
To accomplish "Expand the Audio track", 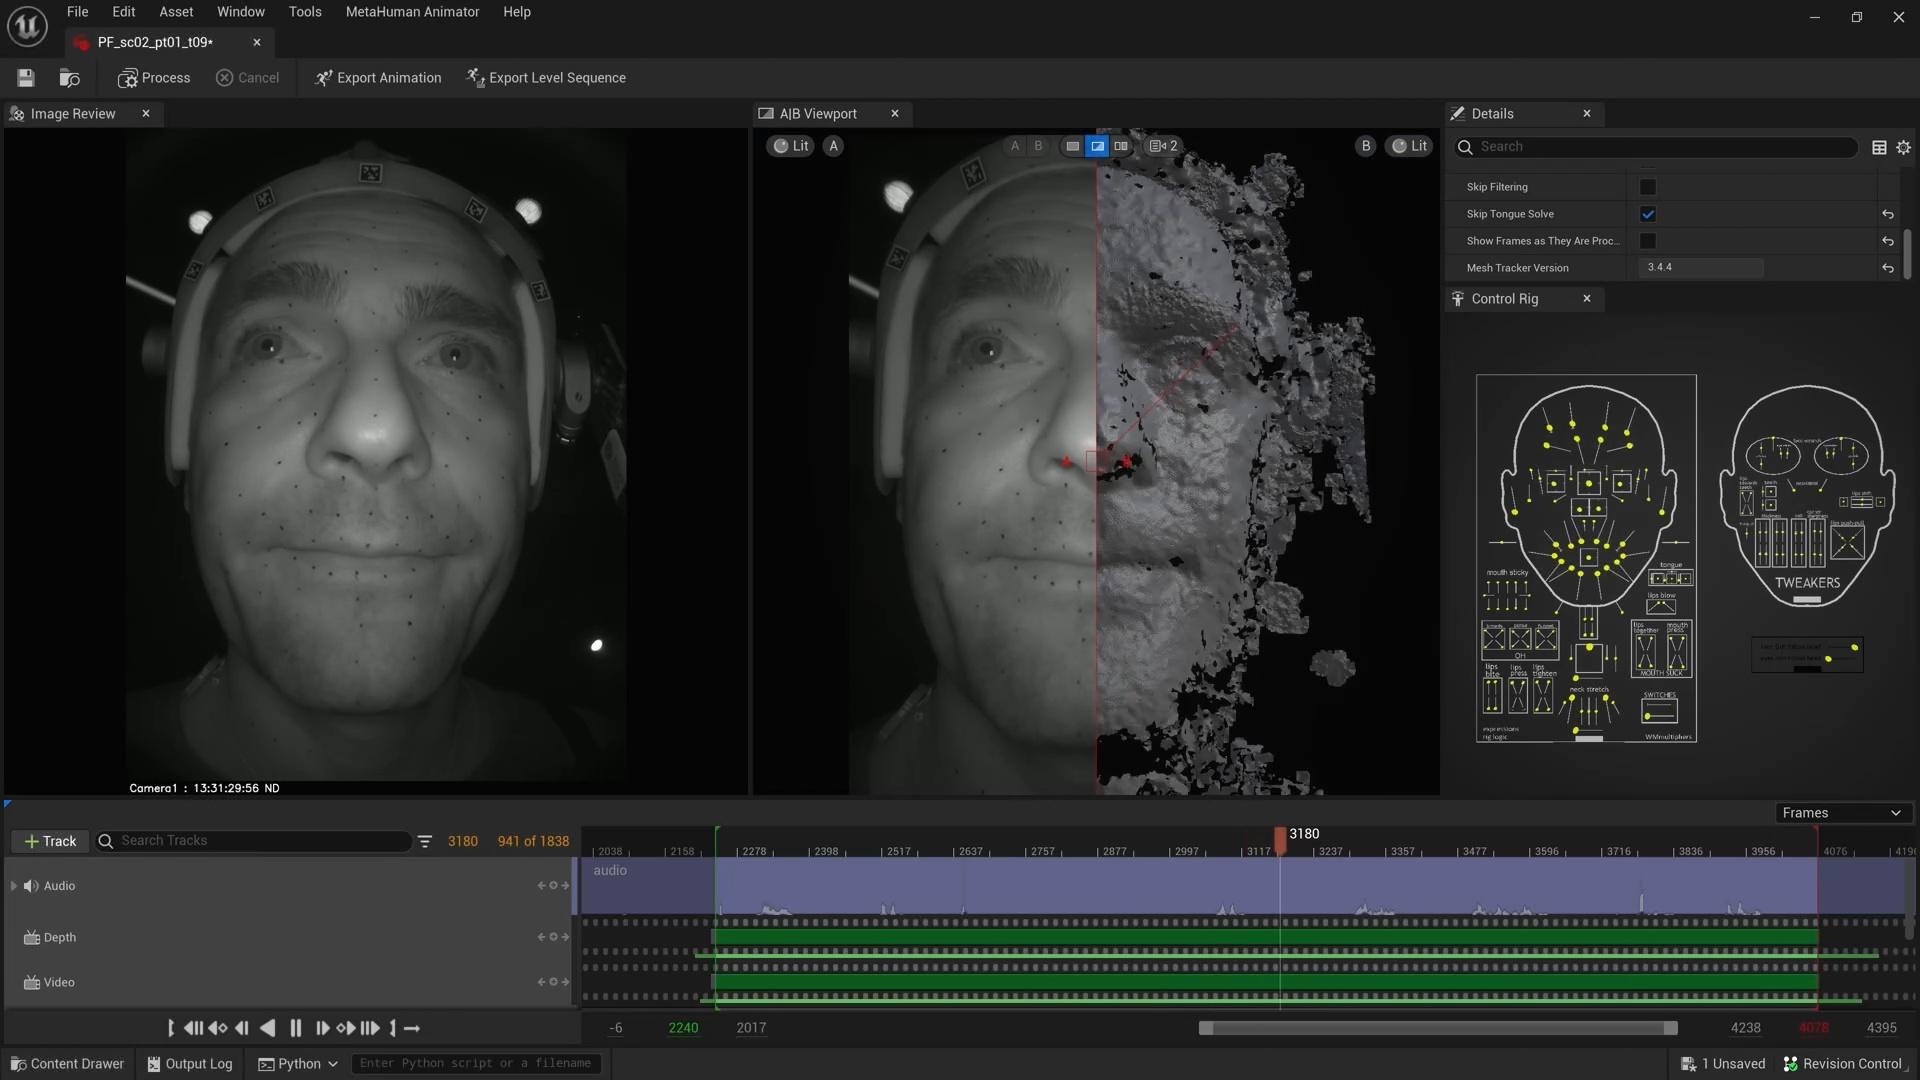I will (x=14, y=886).
